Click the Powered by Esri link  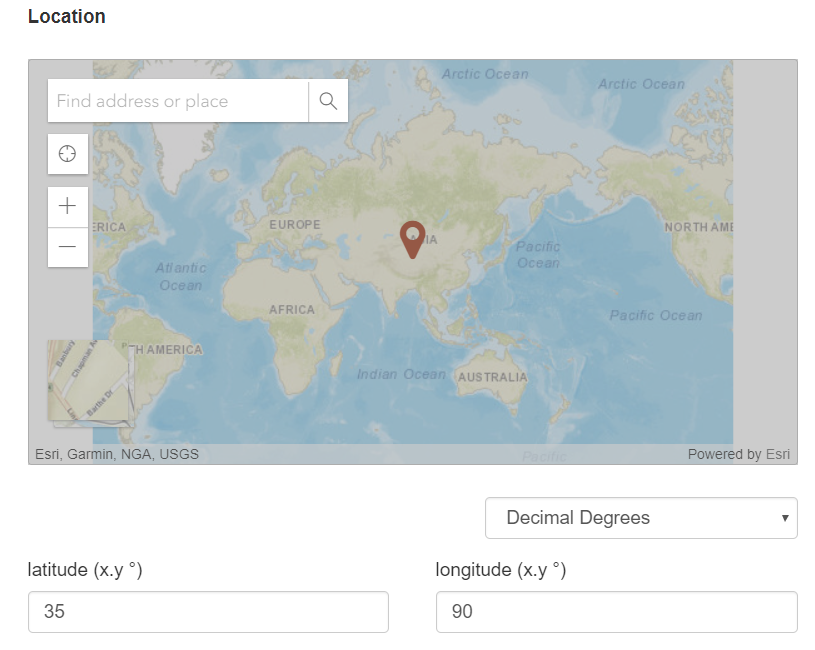(738, 454)
